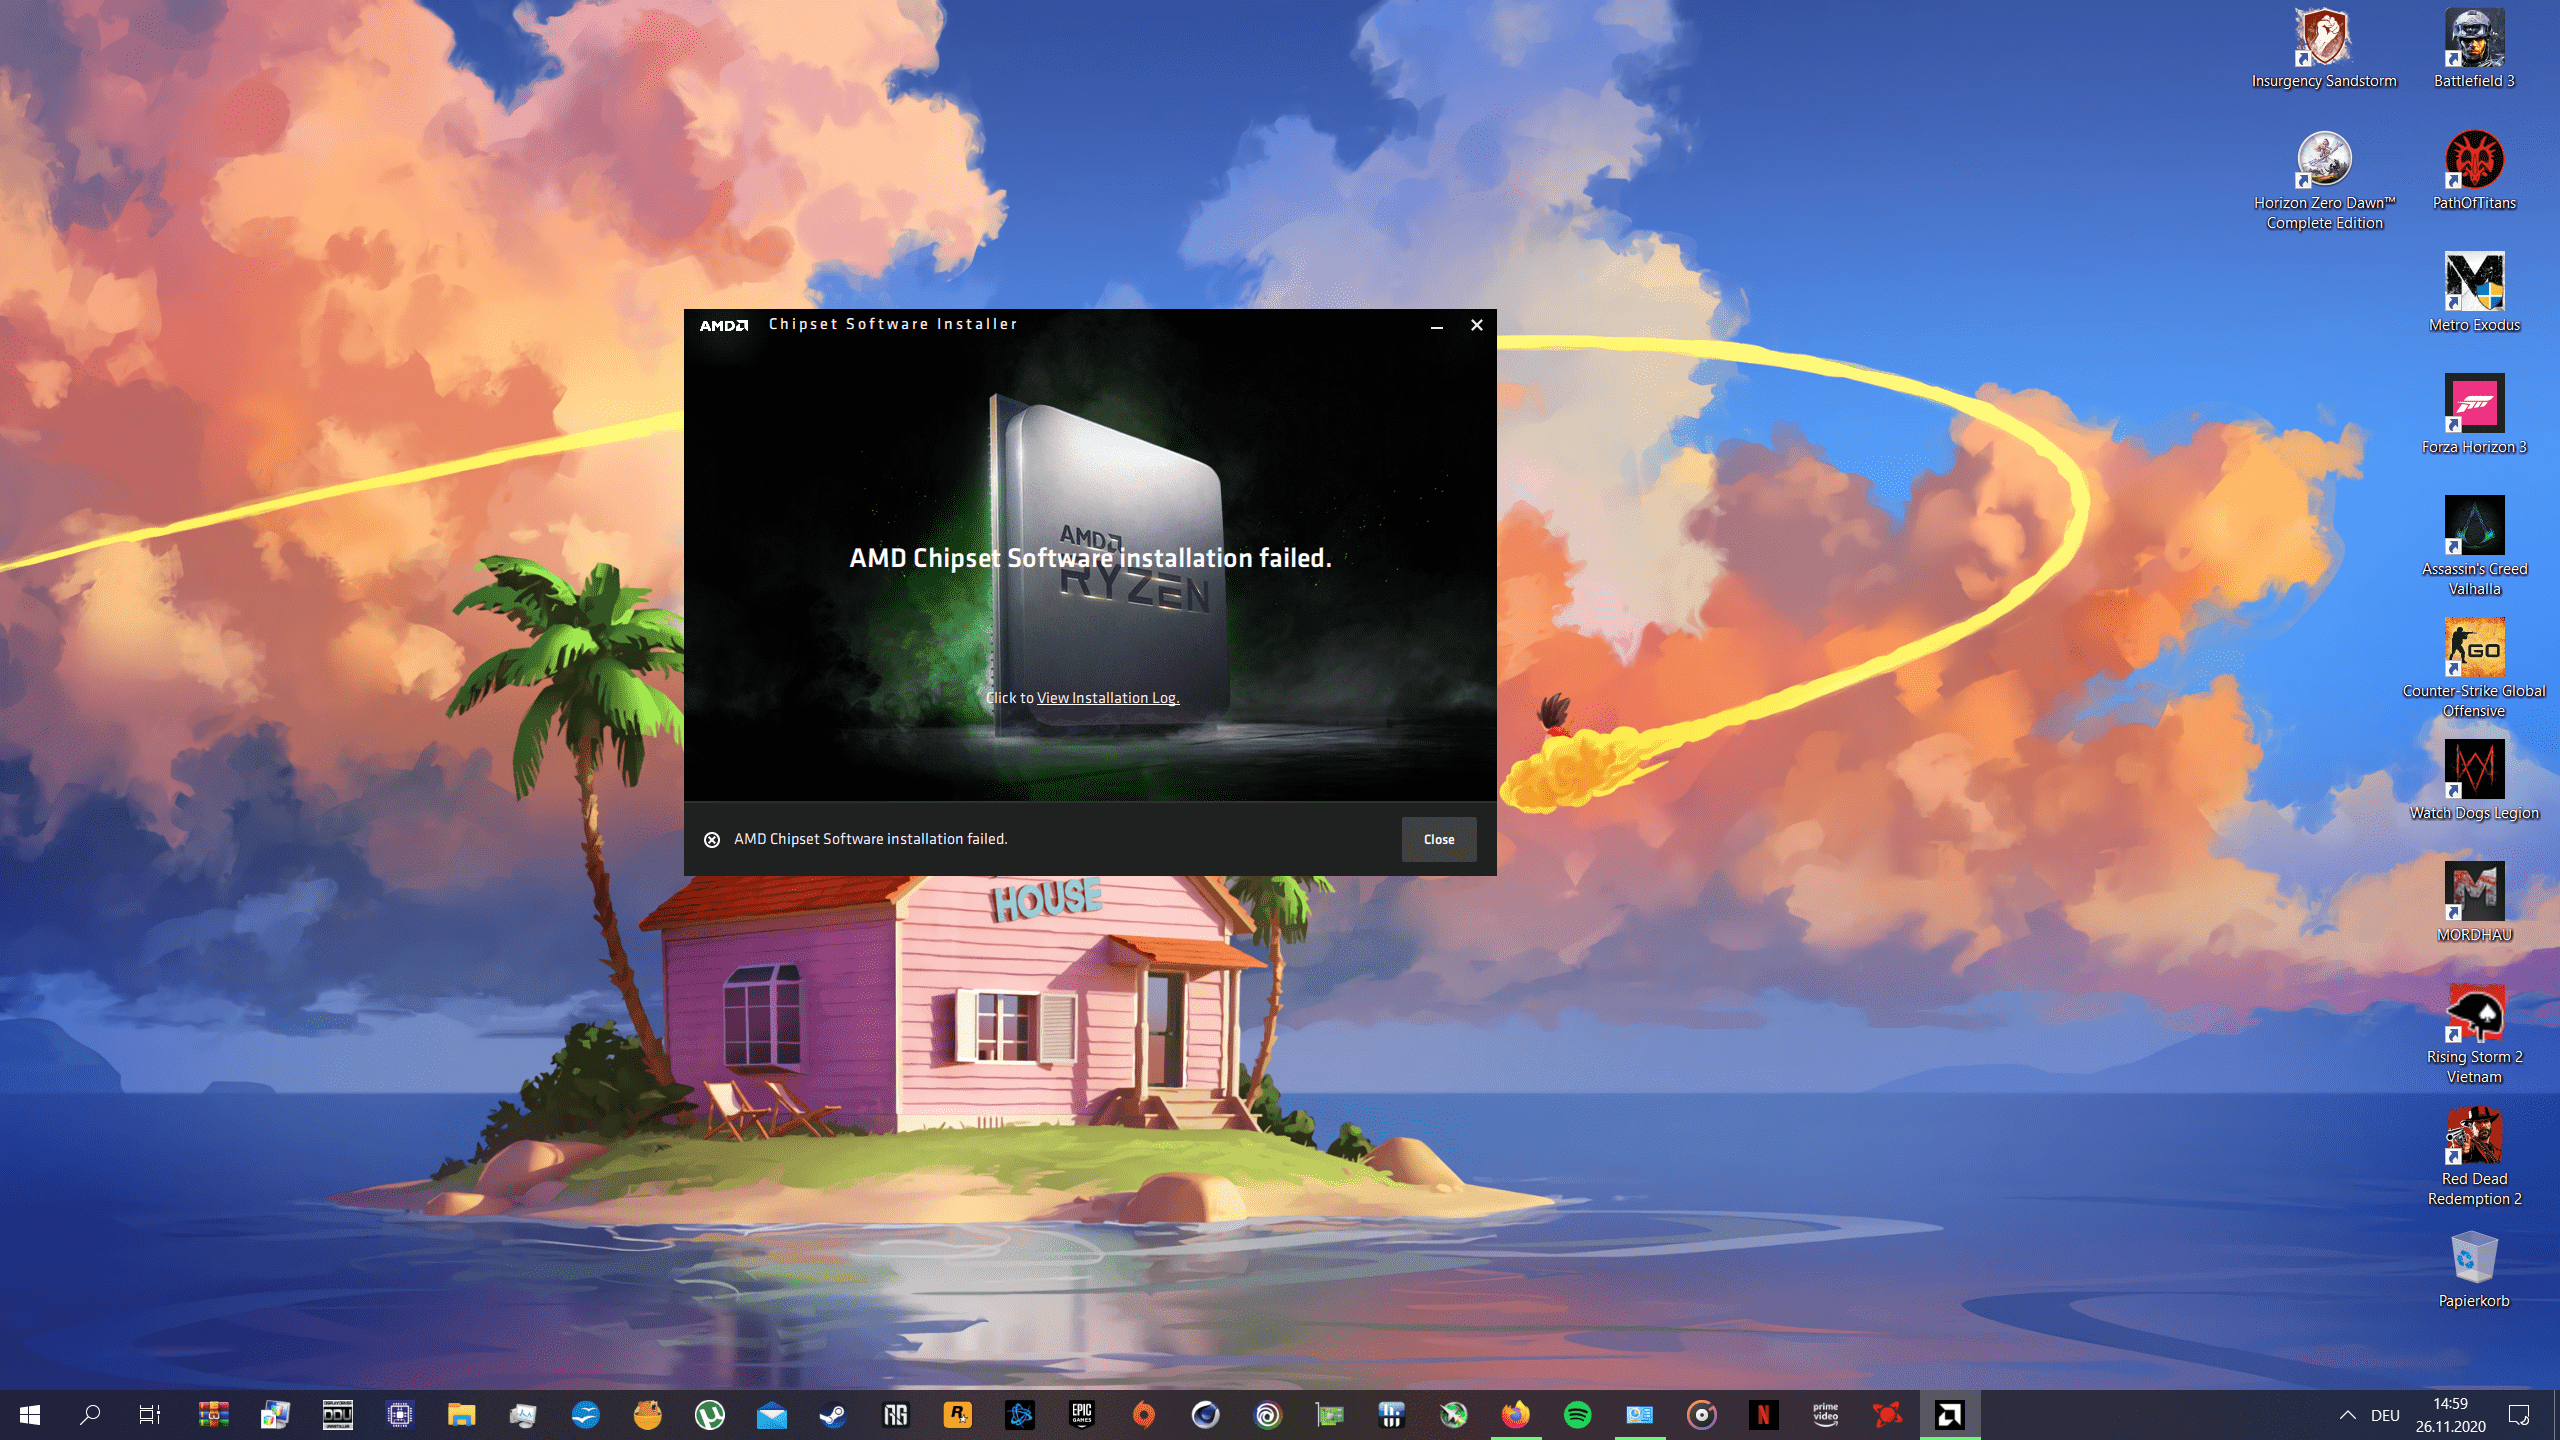Expand hidden system tray icons chevron
Viewport: 2560px width, 1440px height.
pos(2347,1415)
